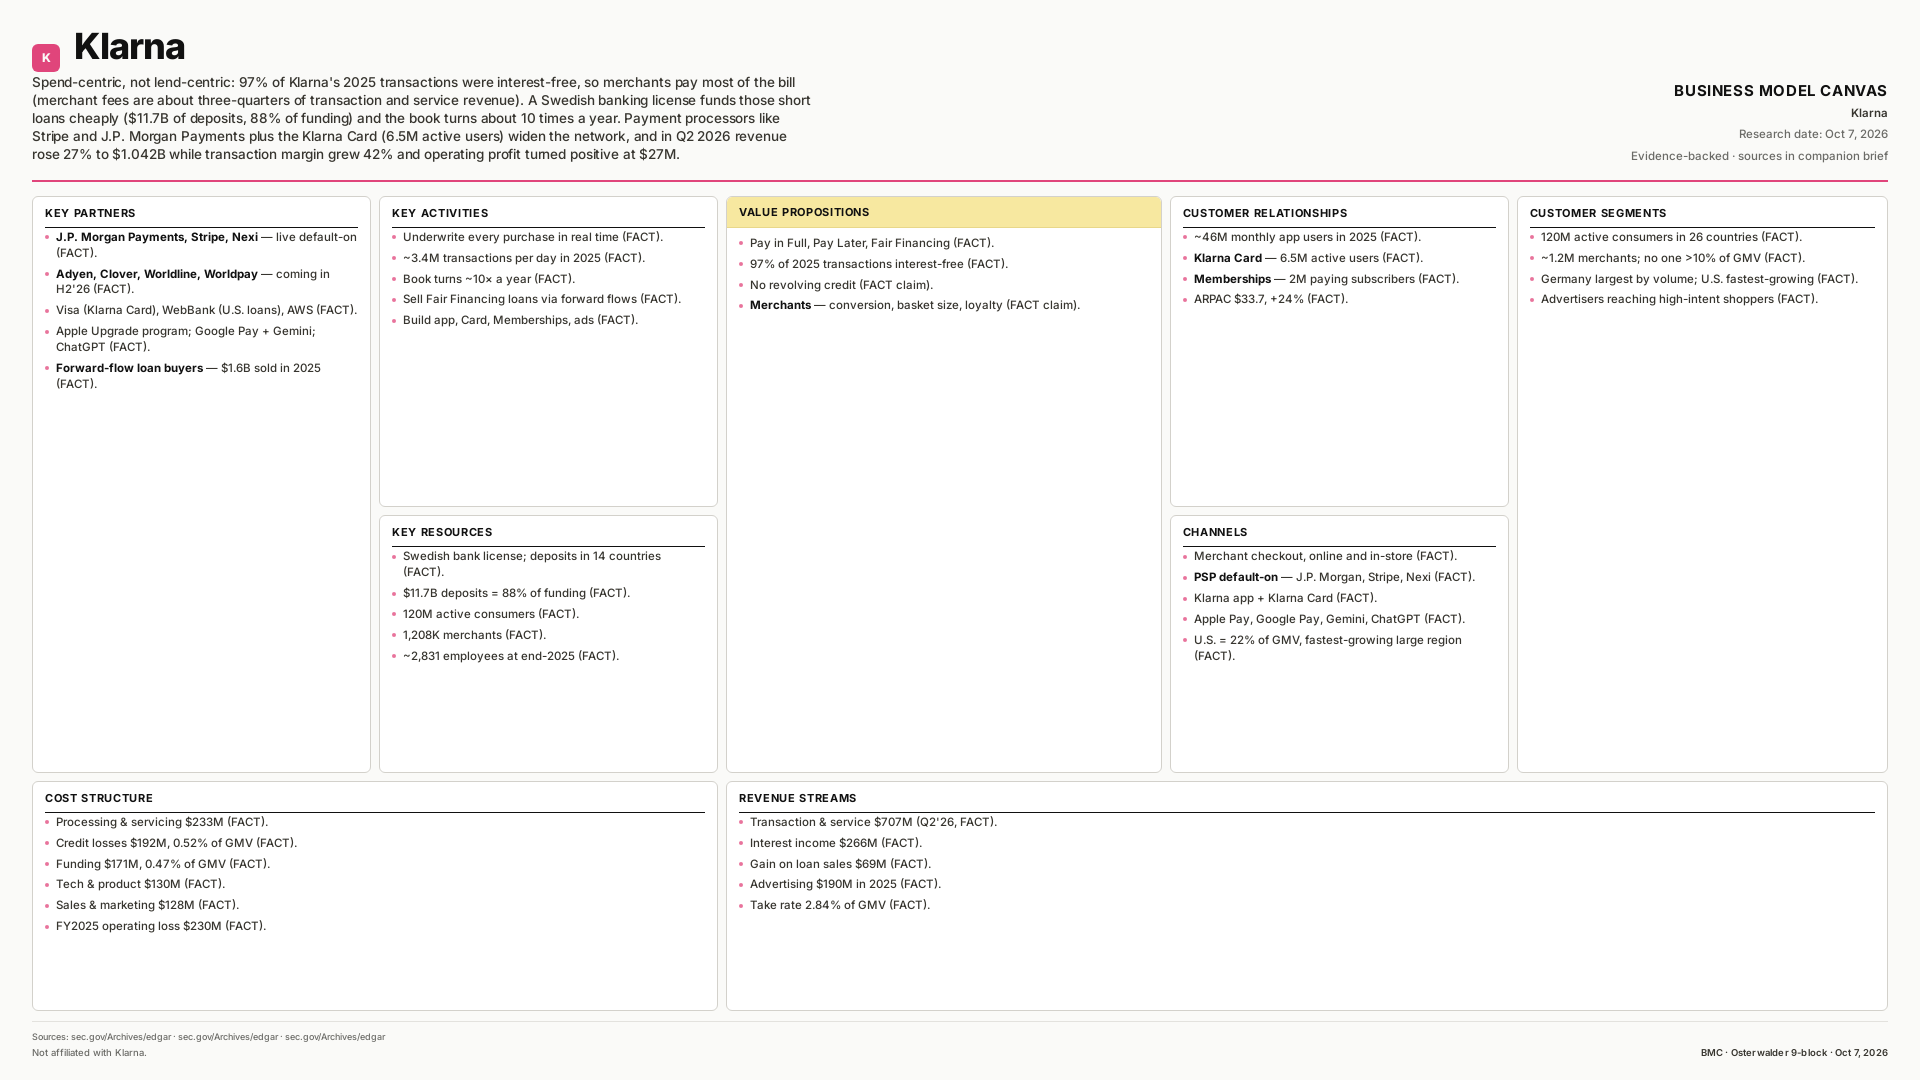Select '$11.7B deposits = 88% of funding' line
Image resolution: width=1920 pixels, height=1080 pixels.
coord(516,593)
